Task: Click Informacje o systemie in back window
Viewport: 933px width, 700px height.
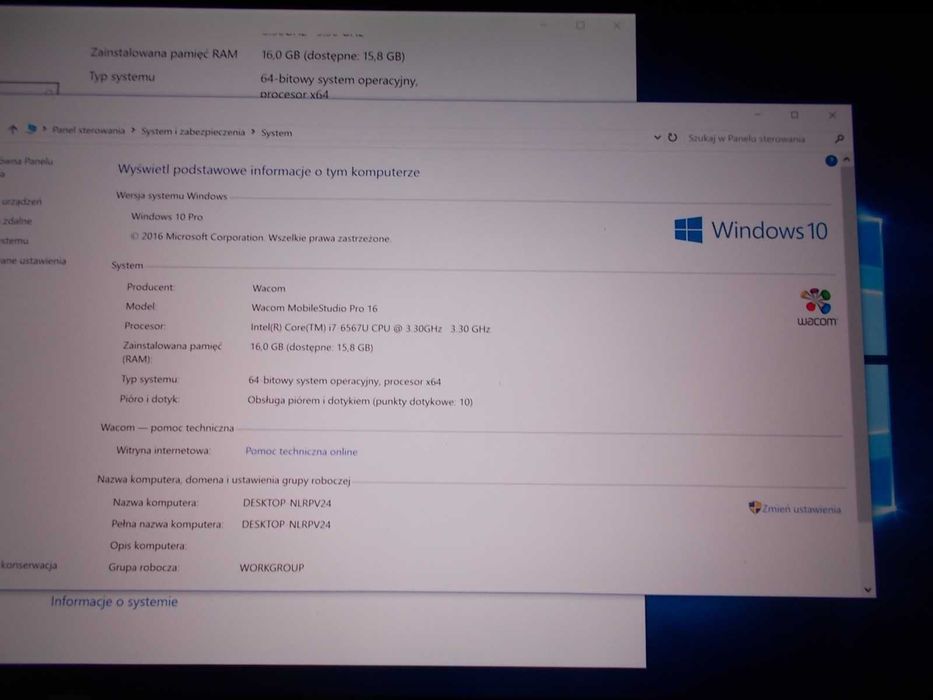Action: tap(114, 602)
